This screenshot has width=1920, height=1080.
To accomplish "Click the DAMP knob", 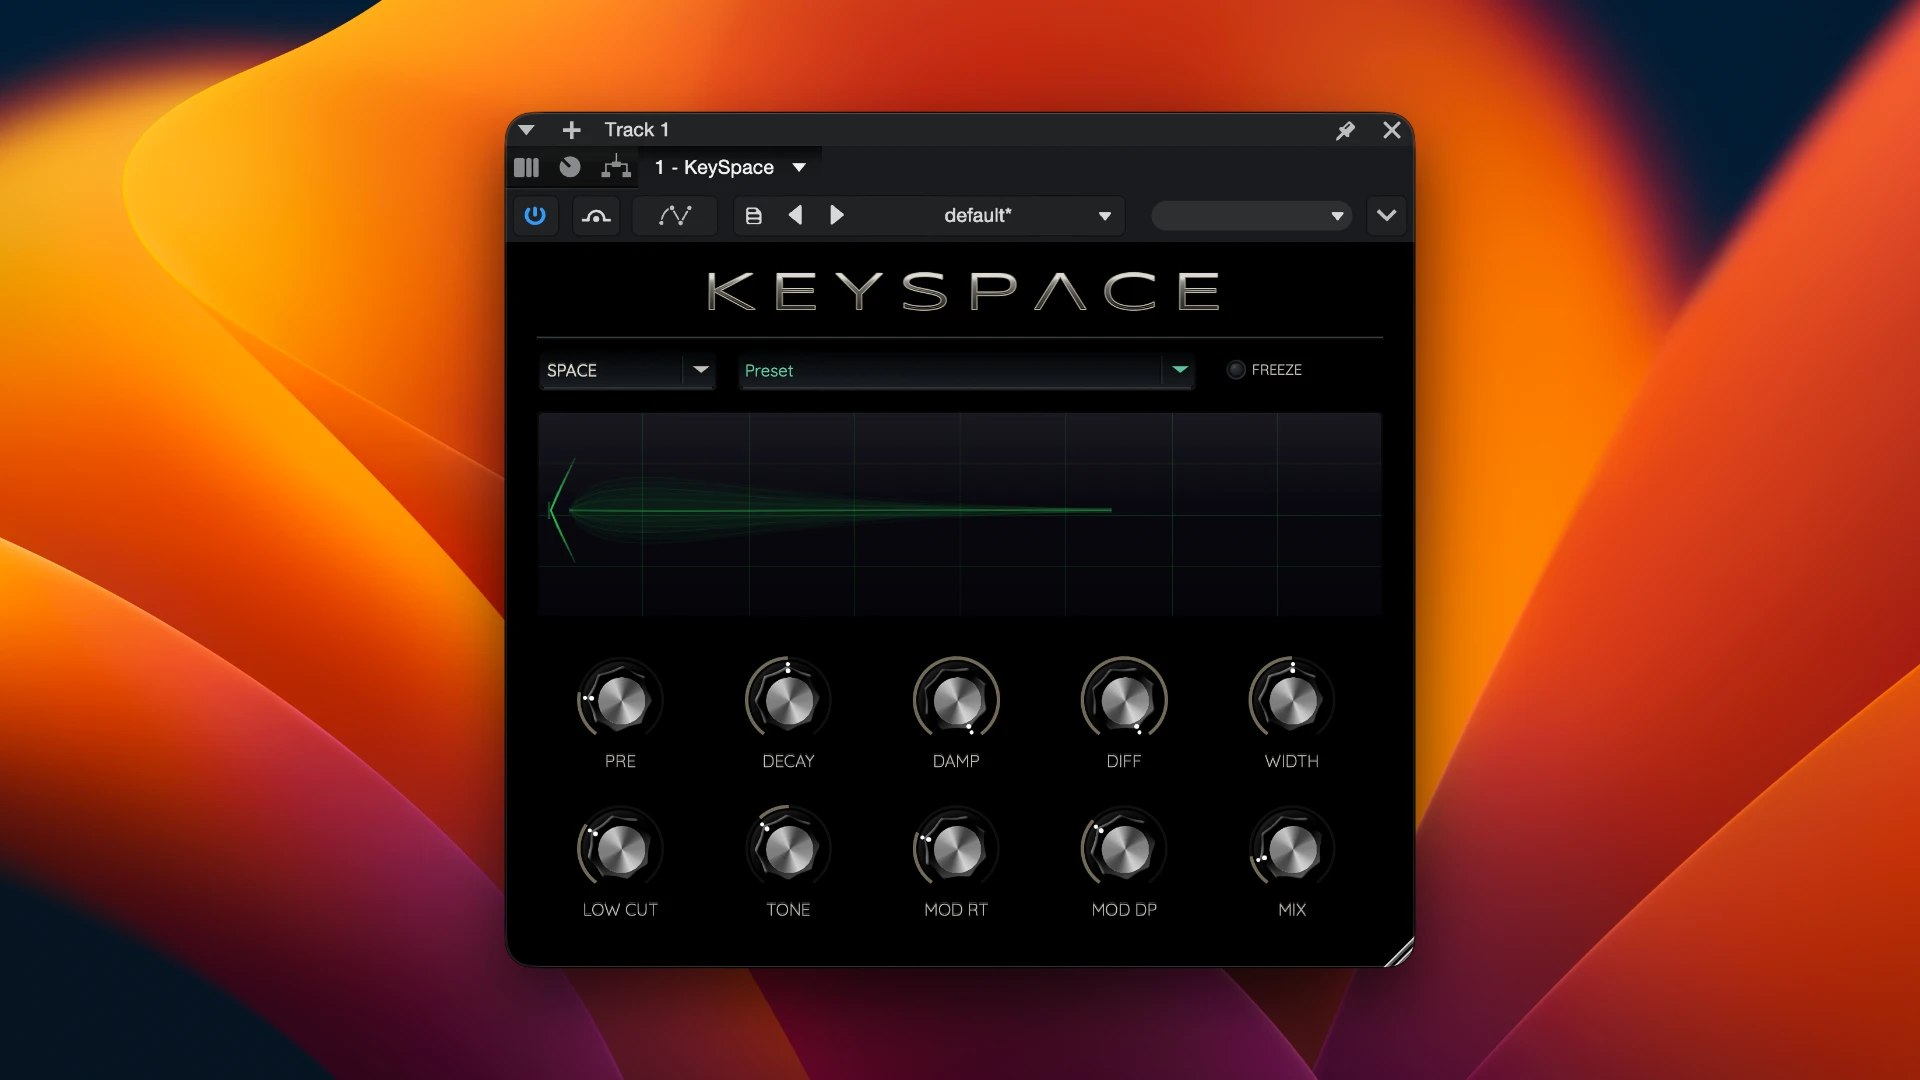I will 956,700.
